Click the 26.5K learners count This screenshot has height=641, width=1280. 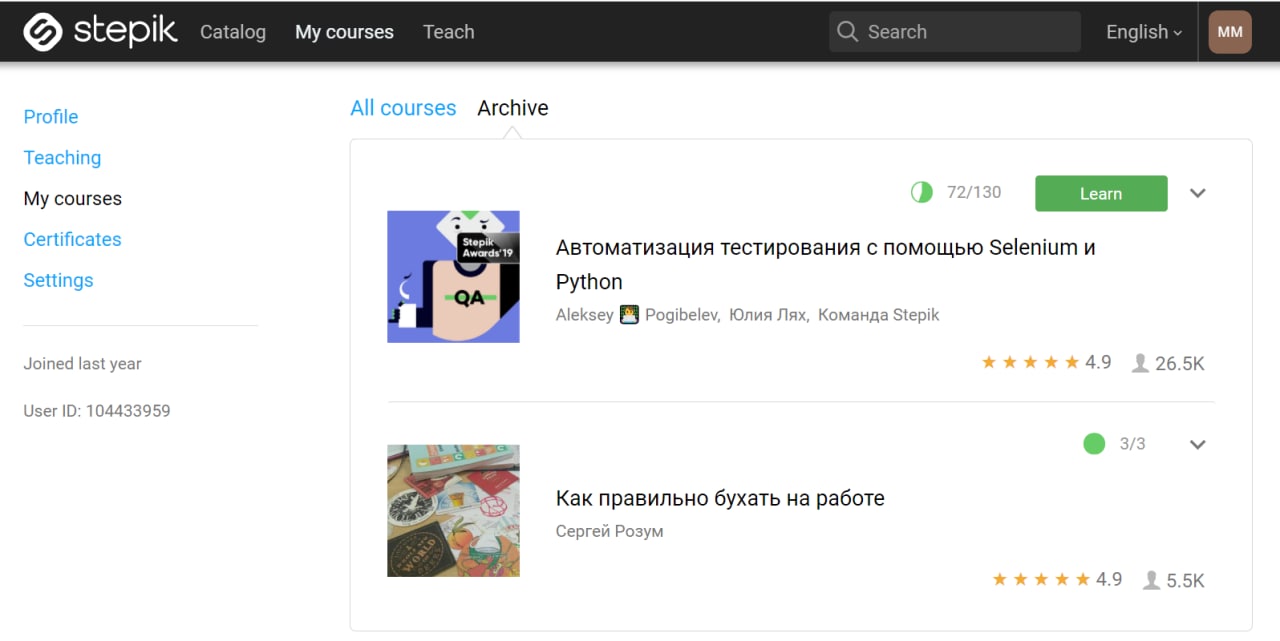point(1180,363)
